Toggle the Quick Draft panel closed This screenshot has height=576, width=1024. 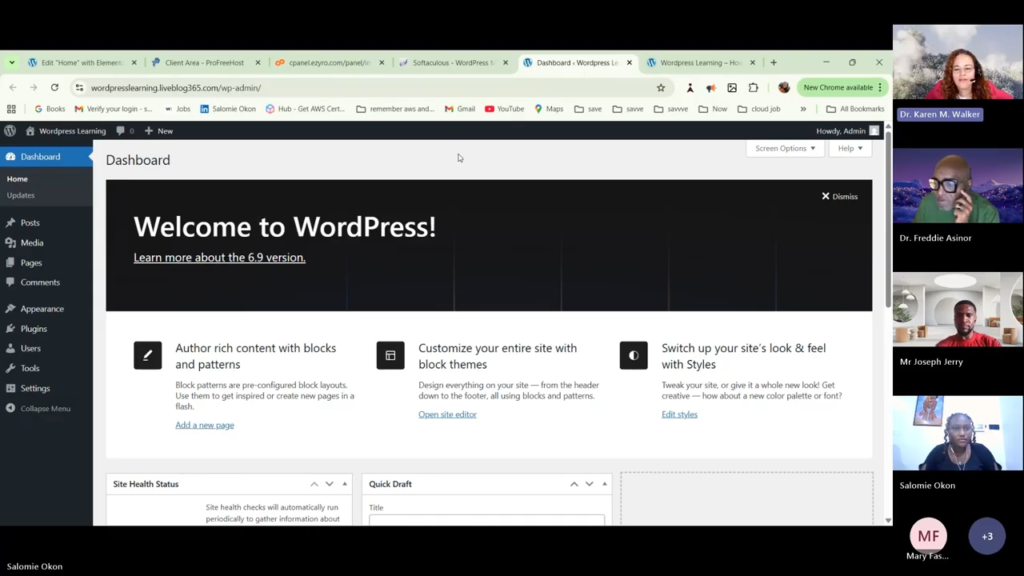pyautogui.click(x=604, y=484)
